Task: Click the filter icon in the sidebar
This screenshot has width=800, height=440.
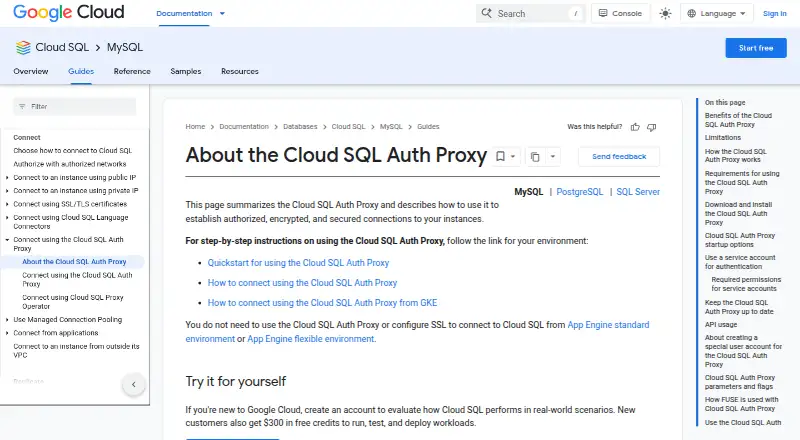Action: point(22,107)
